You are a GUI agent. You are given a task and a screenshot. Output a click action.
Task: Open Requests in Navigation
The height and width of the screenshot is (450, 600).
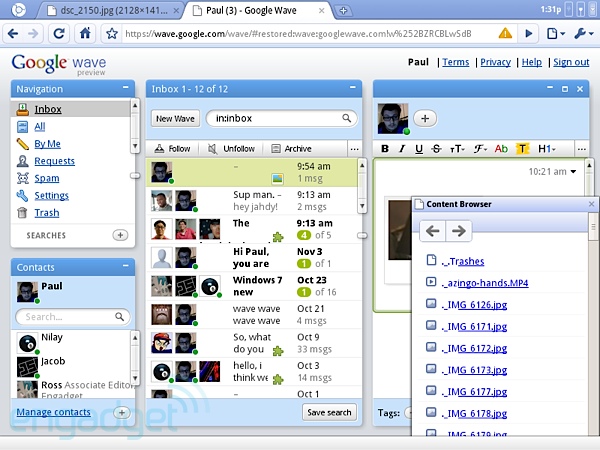tap(54, 161)
